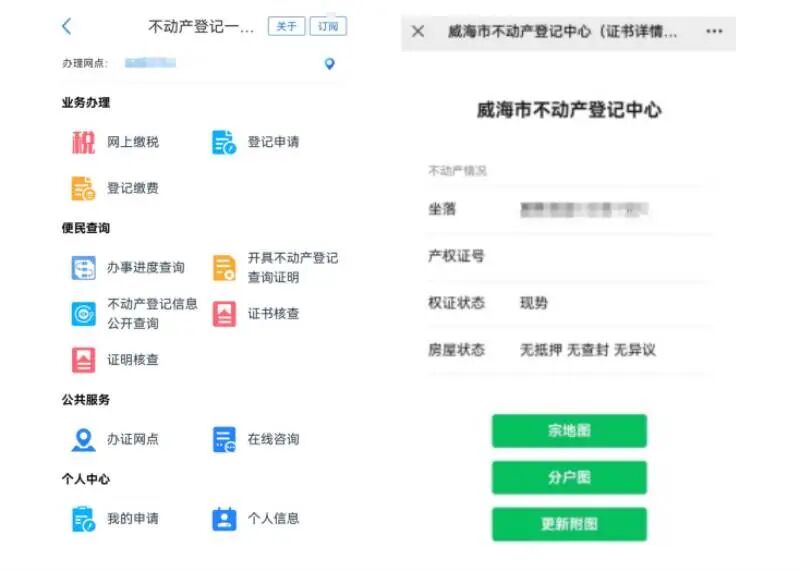Tap the 网上缴税 label
The width and height of the screenshot is (800, 571).
(x=133, y=142)
